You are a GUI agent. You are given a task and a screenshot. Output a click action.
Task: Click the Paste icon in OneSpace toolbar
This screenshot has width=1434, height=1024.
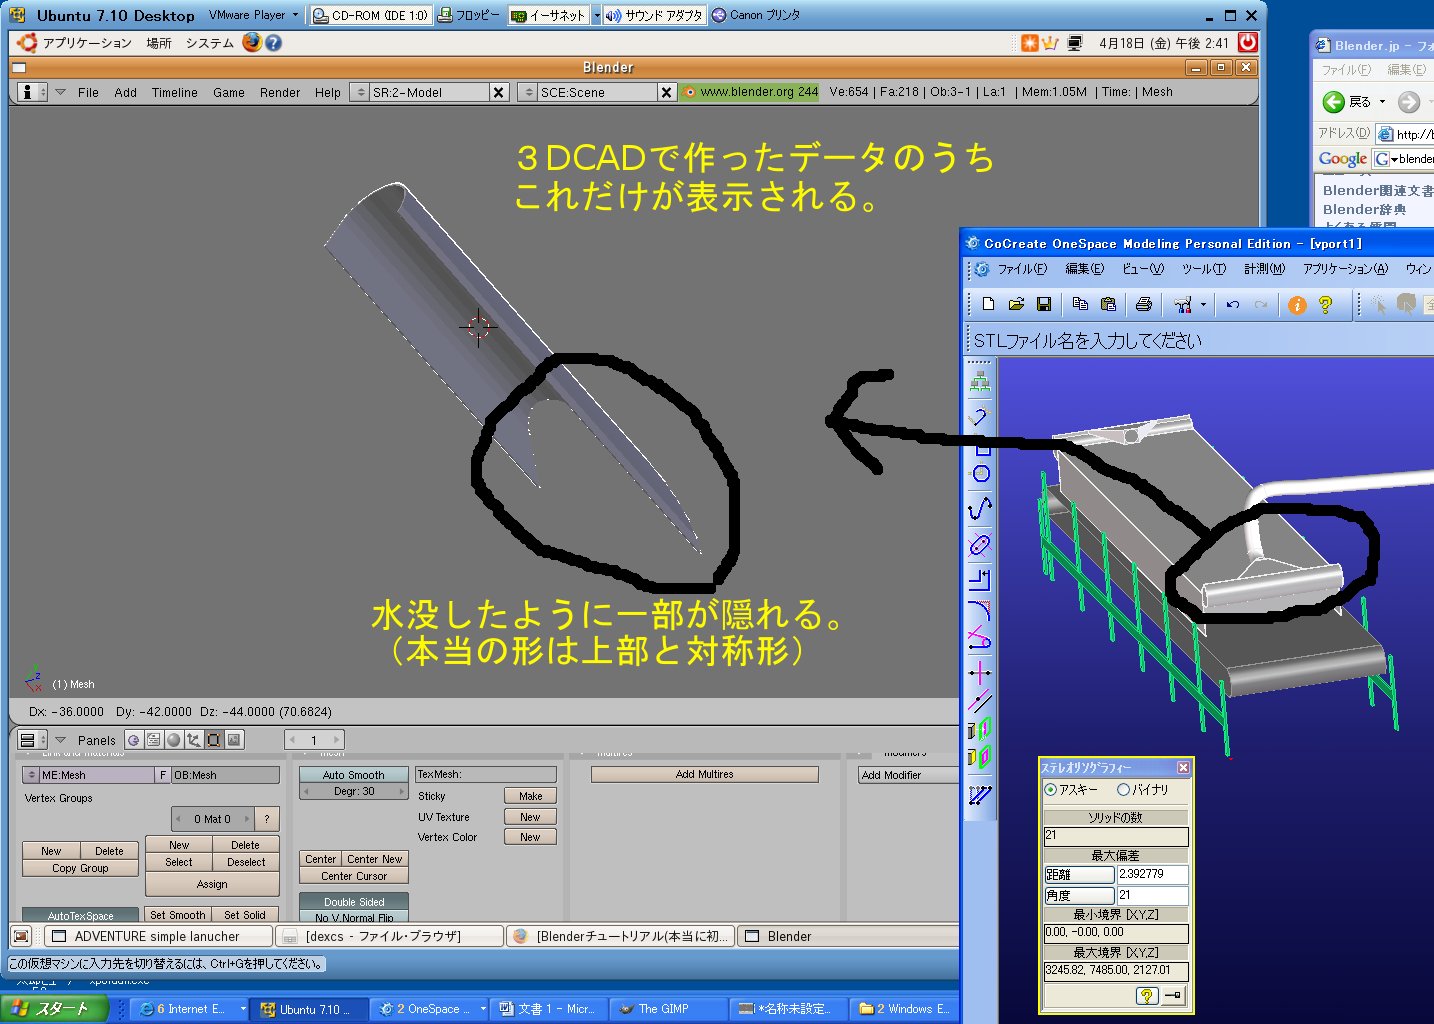[x=1108, y=304]
